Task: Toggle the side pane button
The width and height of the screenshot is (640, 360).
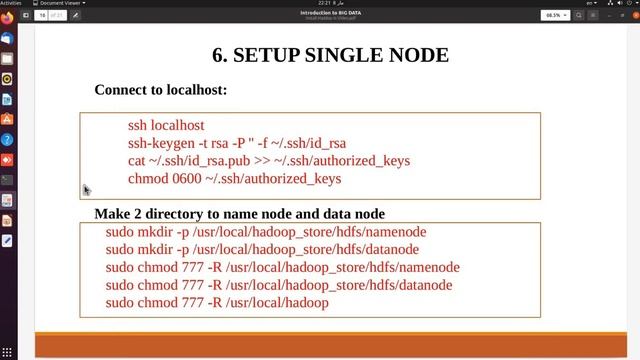Action: coord(26,16)
